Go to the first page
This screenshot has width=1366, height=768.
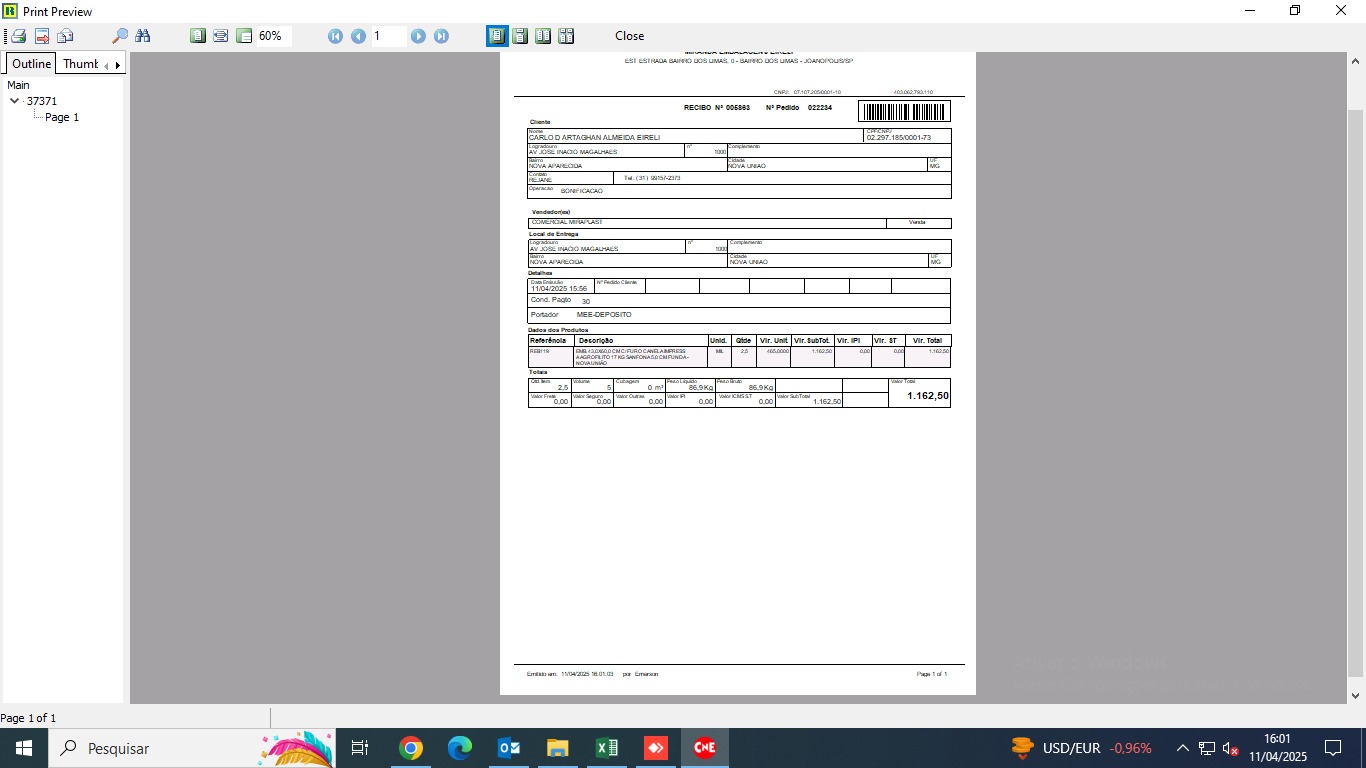[x=335, y=36]
